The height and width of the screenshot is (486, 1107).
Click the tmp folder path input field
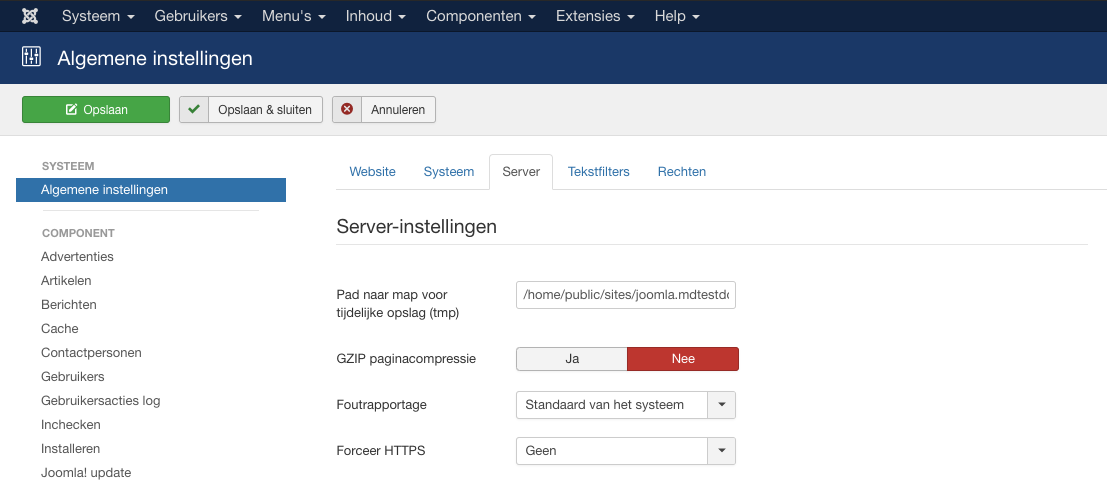(626, 295)
